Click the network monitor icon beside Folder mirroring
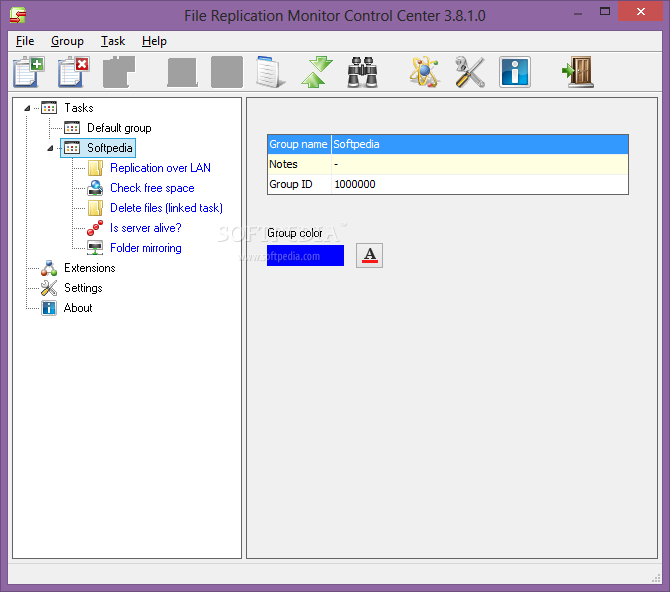670x592 pixels. point(95,248)
